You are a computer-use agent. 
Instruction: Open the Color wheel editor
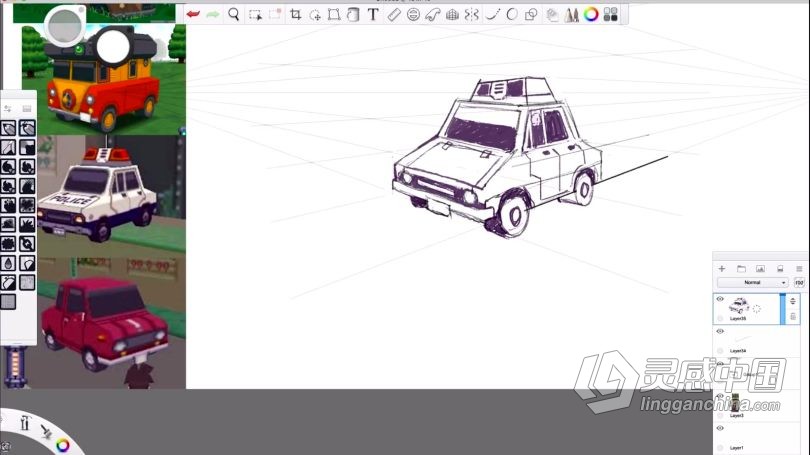tap(591, 15)
